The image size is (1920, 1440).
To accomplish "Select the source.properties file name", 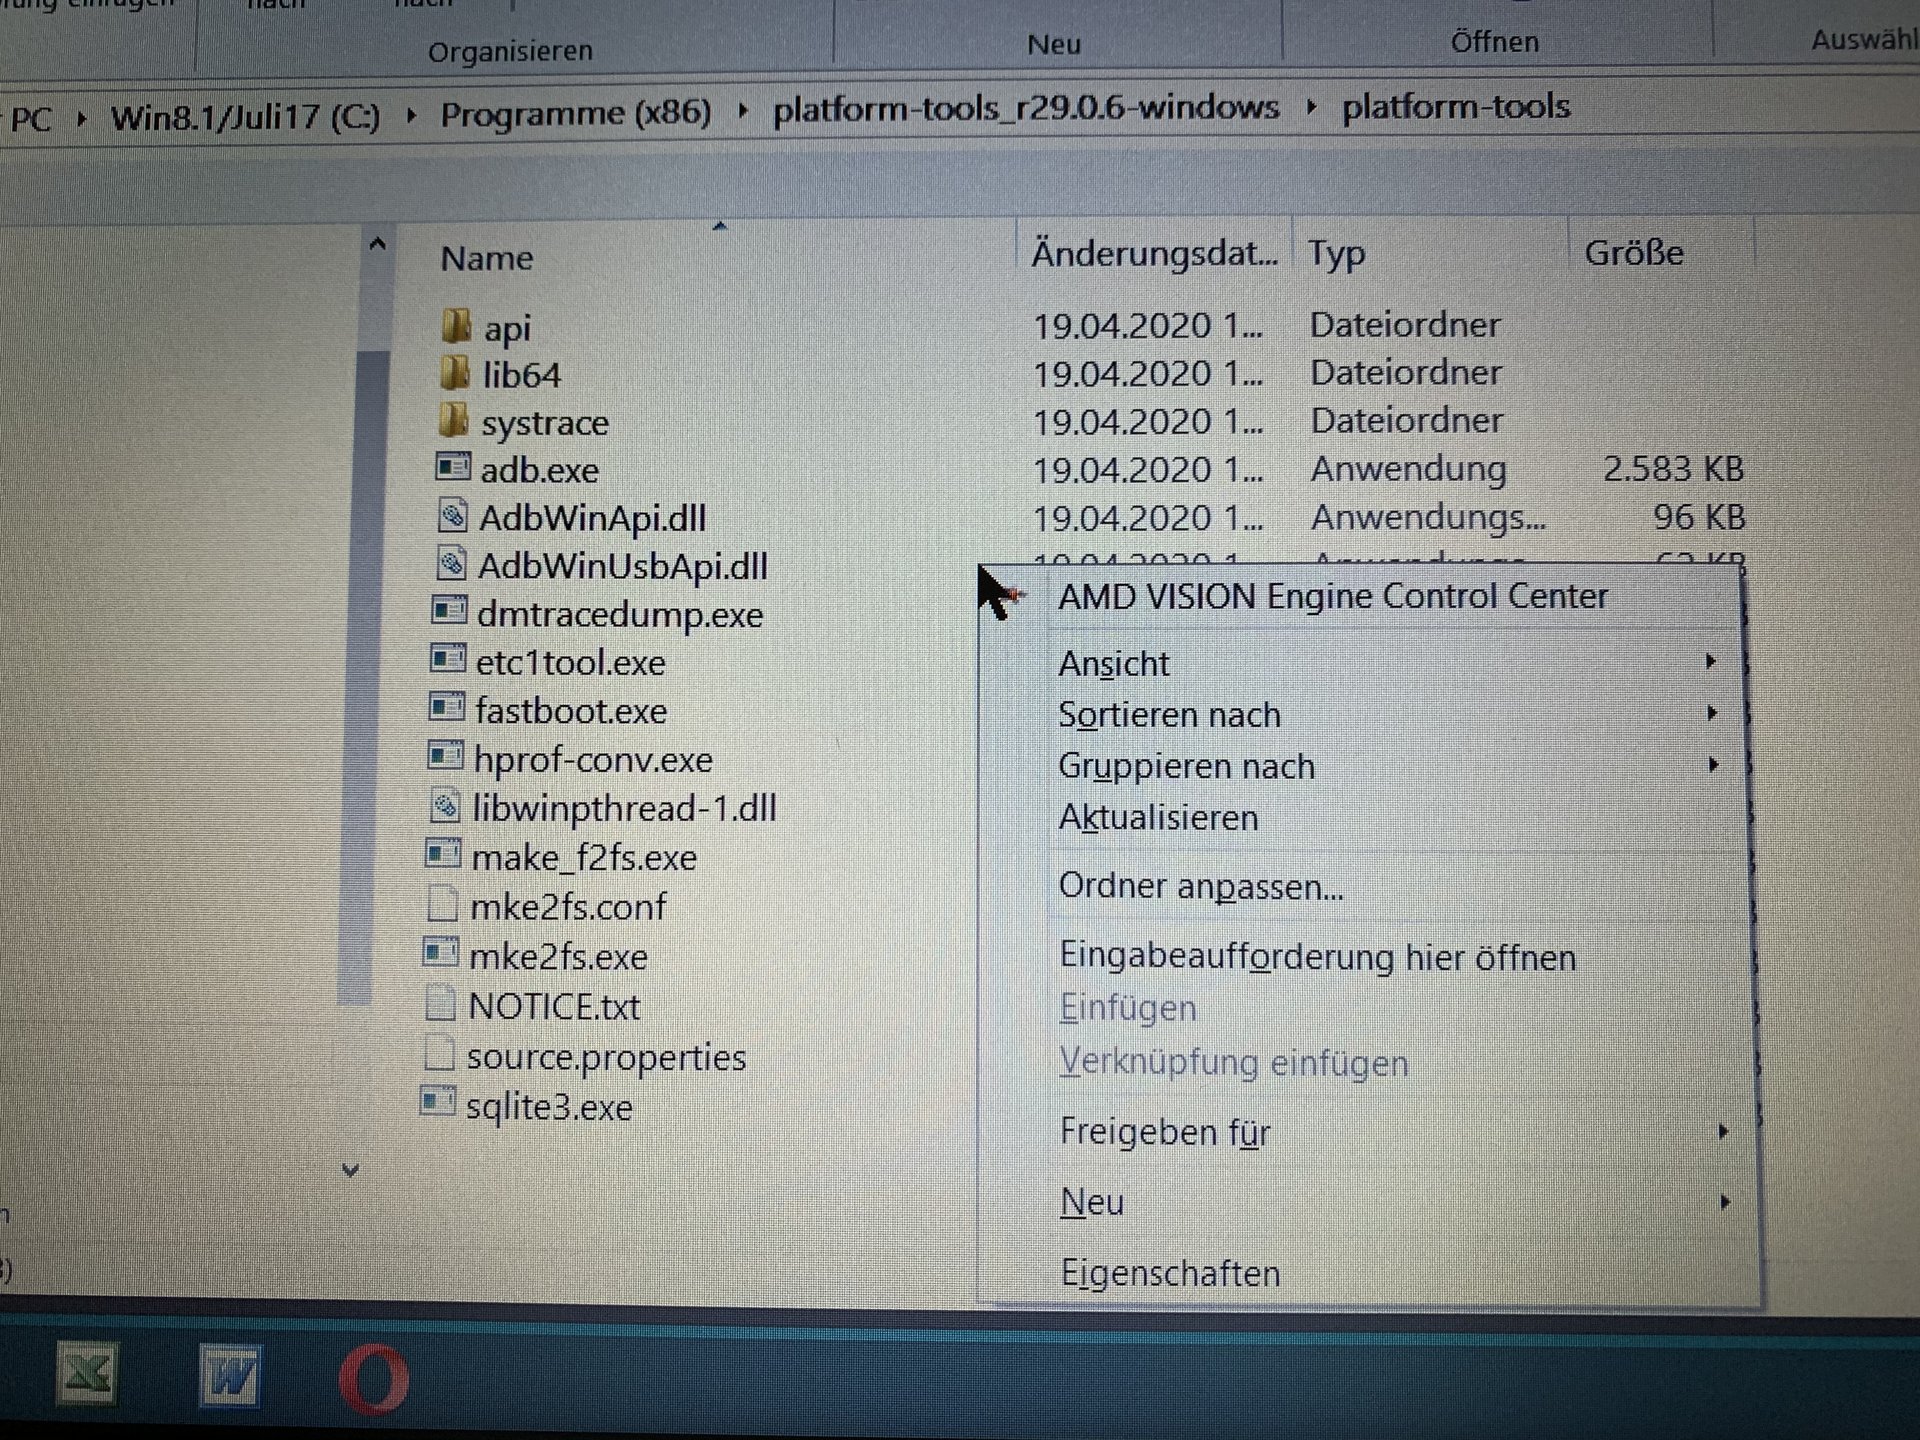I will point(606,1057).
